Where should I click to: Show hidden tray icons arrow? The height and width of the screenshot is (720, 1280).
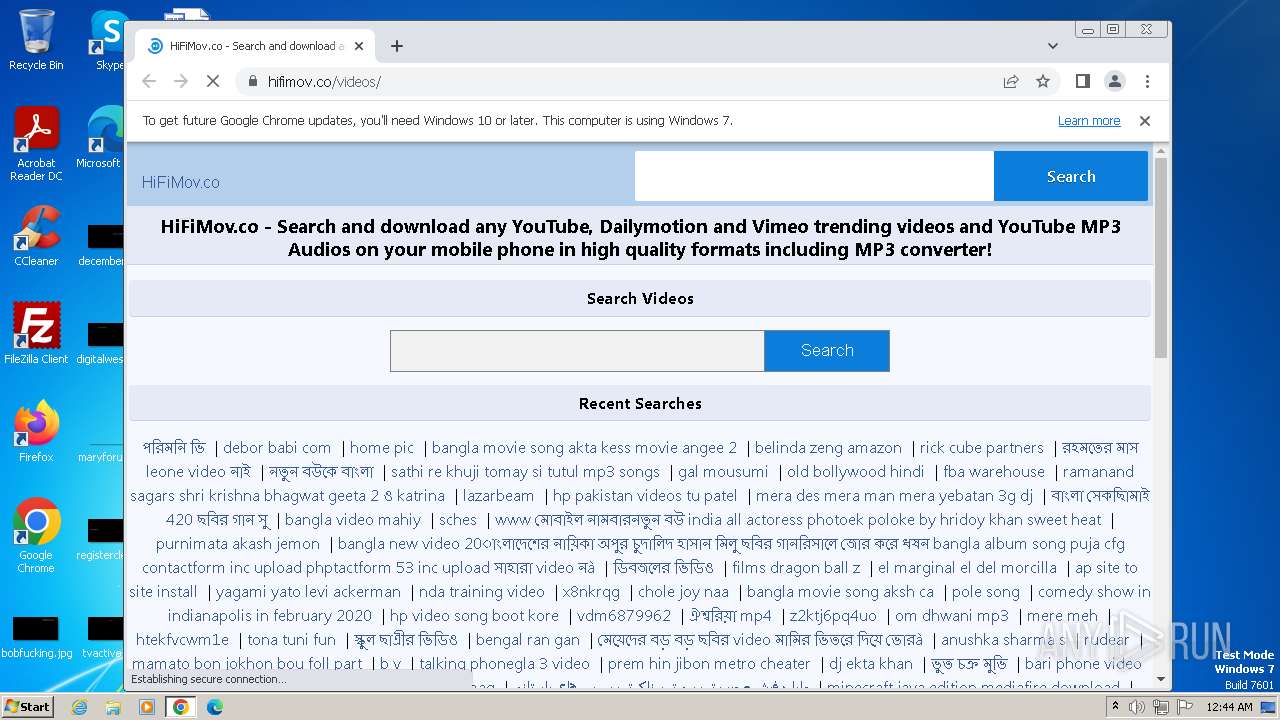(1115, 707)
